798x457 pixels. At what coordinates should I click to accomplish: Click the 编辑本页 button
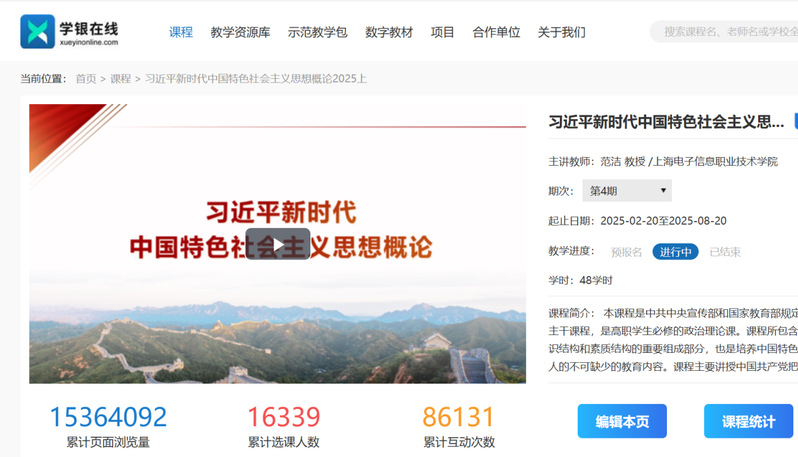pyautogui.click(x=622, y=421)
